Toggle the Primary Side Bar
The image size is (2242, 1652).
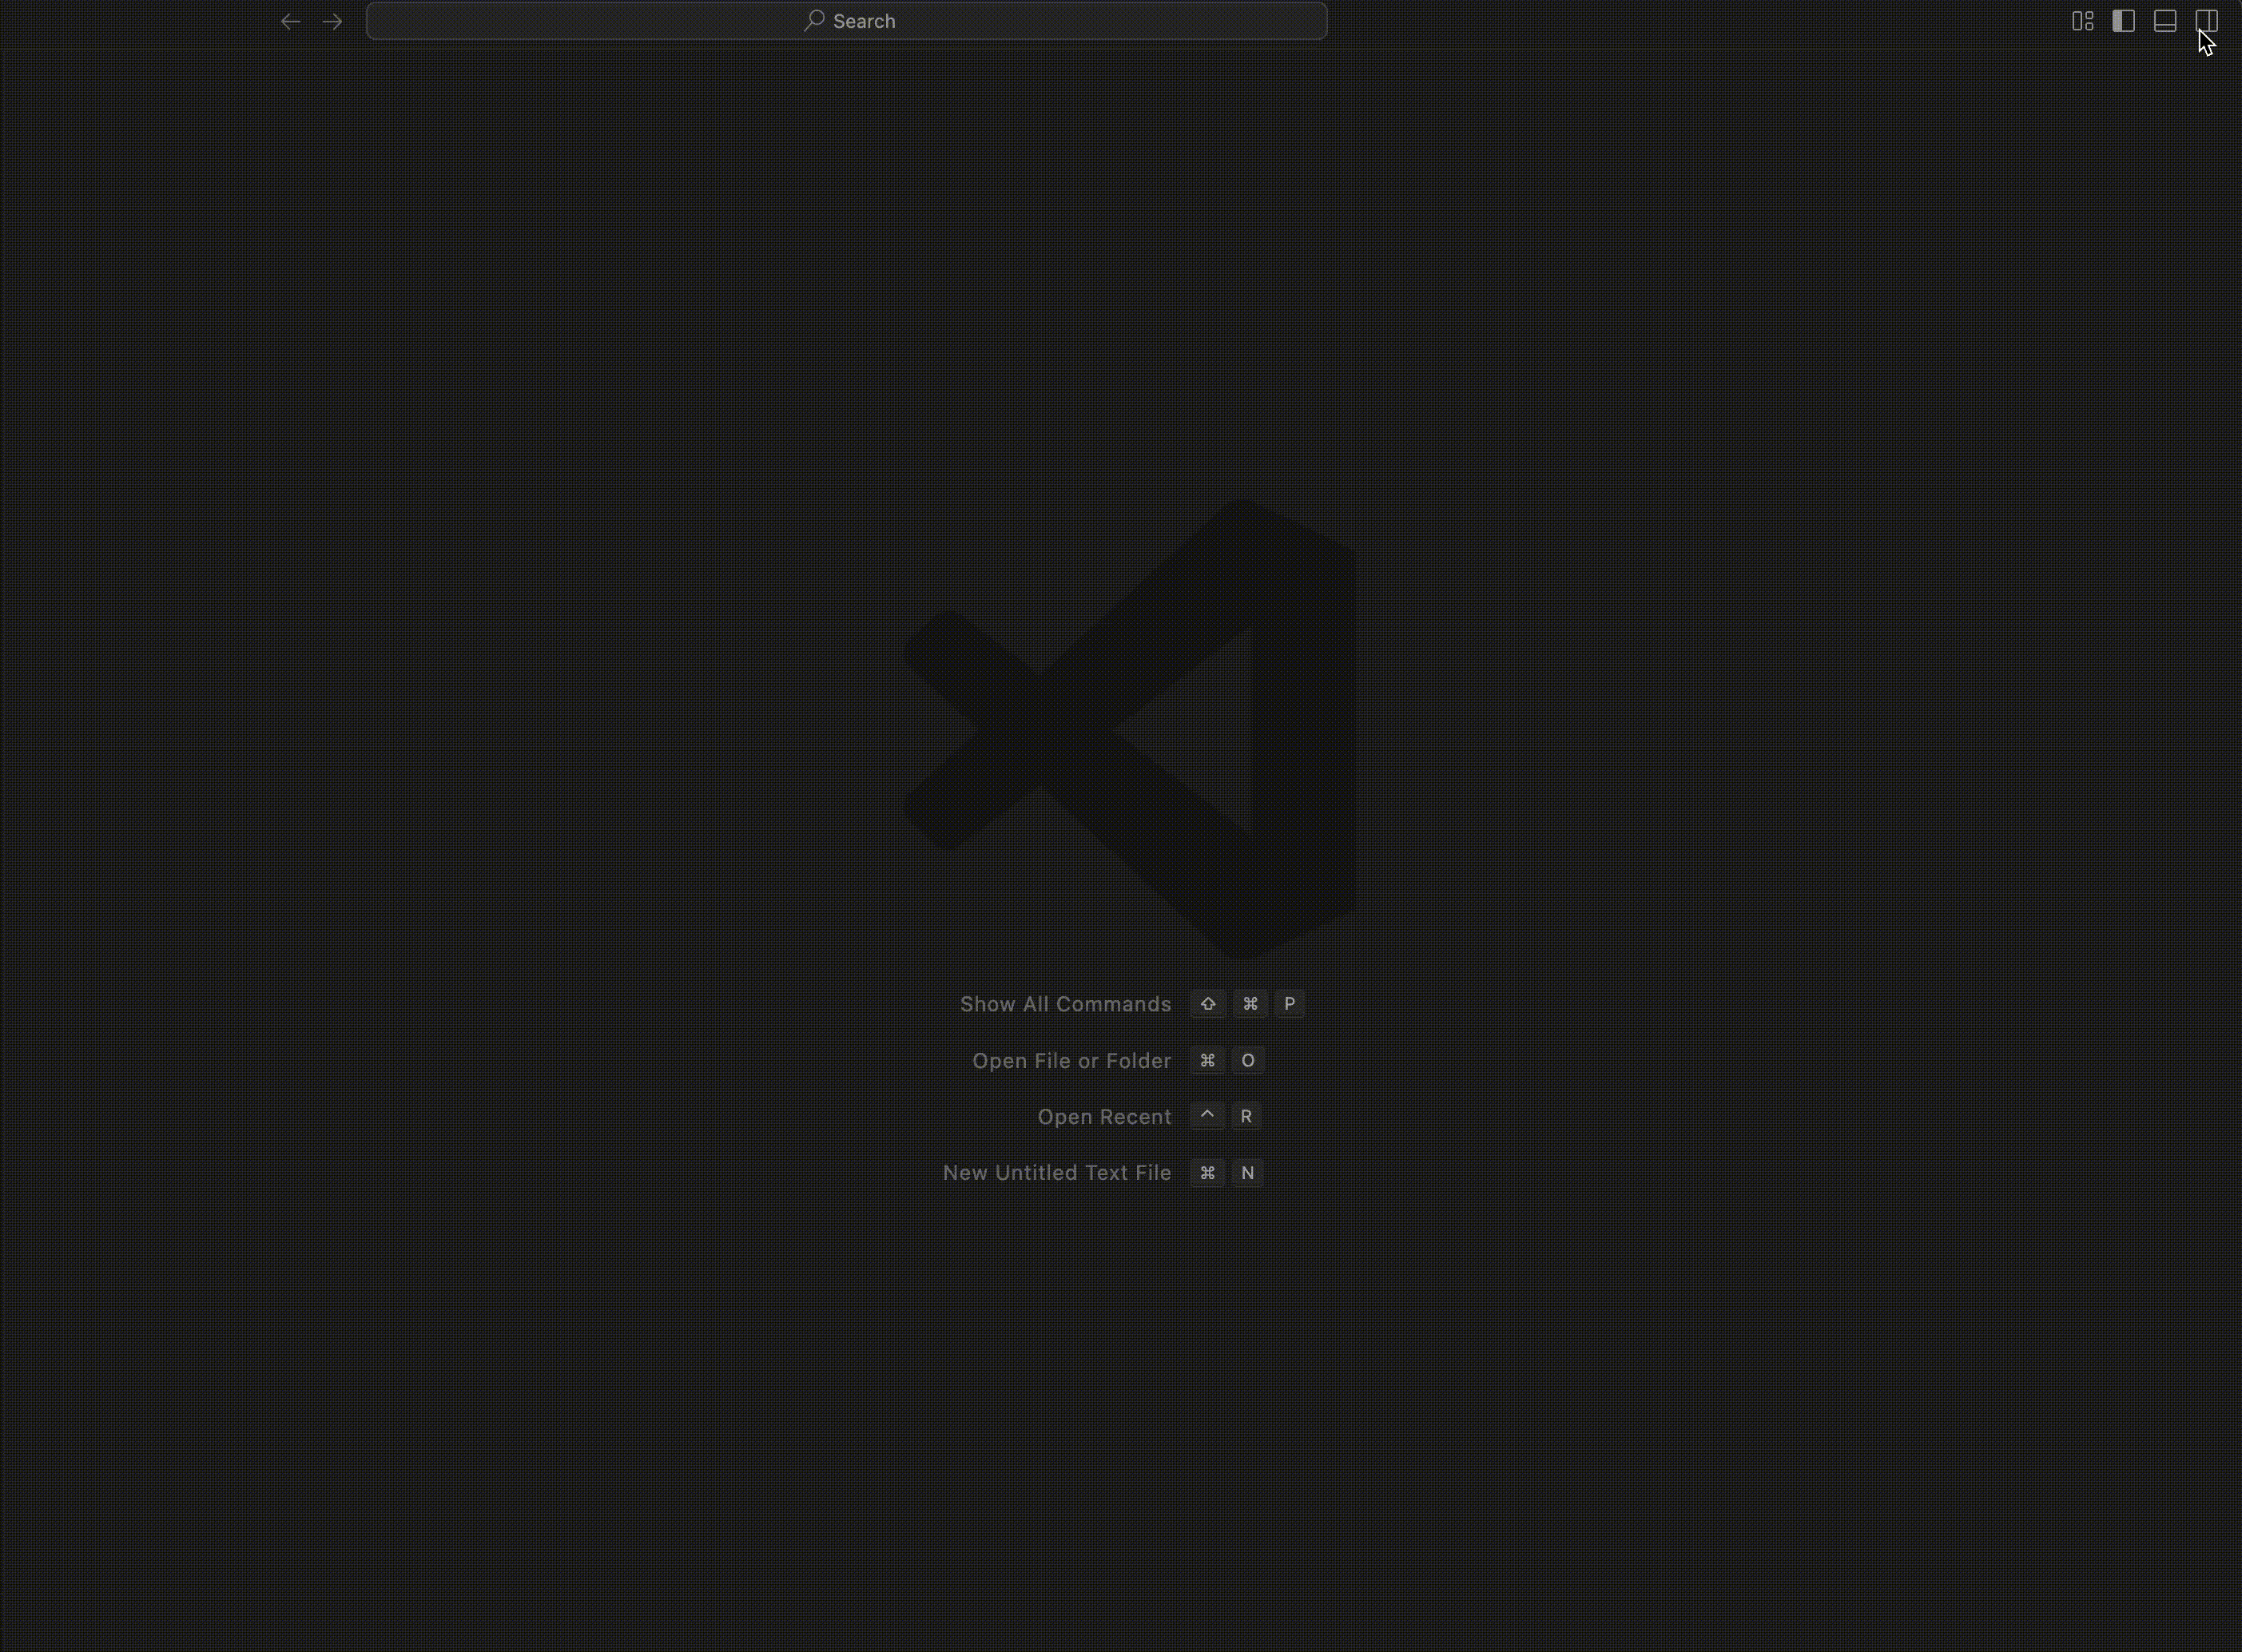[x=2123, y=21]
